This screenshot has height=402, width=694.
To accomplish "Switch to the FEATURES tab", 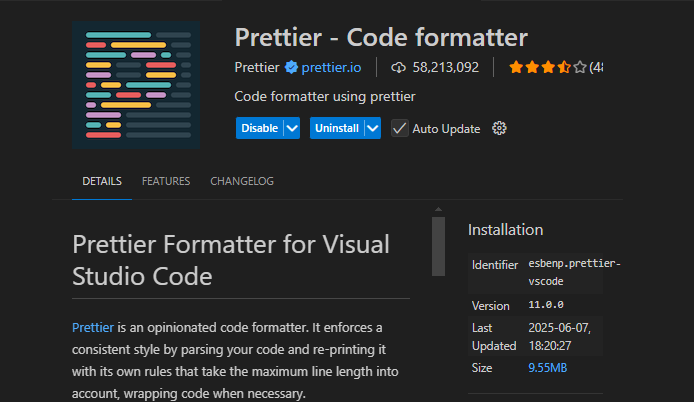I will pyautogui.click(x=166, y=182).
